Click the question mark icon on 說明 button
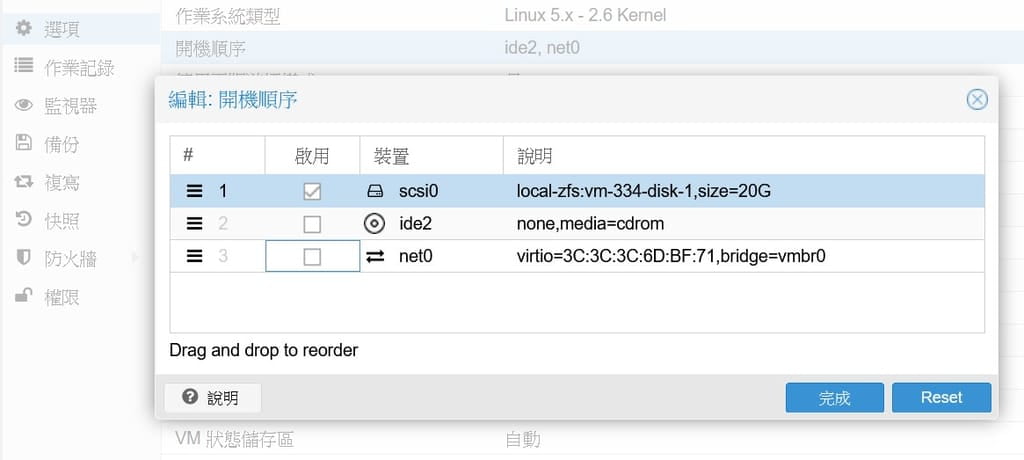This screenshot has width=1024, height=460. pyautogui.click(x=190, y=397)
